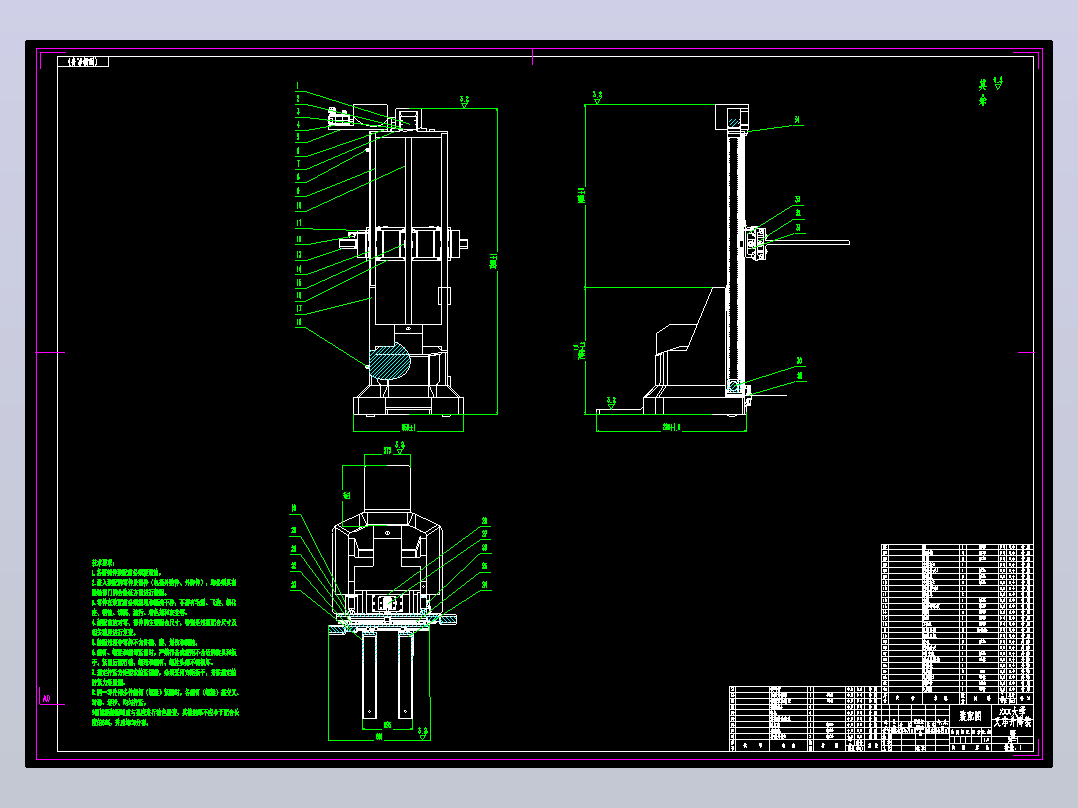This screenshot has width=1078, height=808.
Task: Click the right fork tine in the top view
Action: tap(406, 677)
